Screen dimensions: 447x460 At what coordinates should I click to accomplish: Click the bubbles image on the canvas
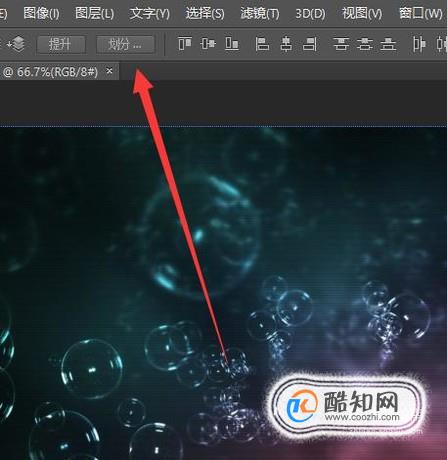click(223, 293)
